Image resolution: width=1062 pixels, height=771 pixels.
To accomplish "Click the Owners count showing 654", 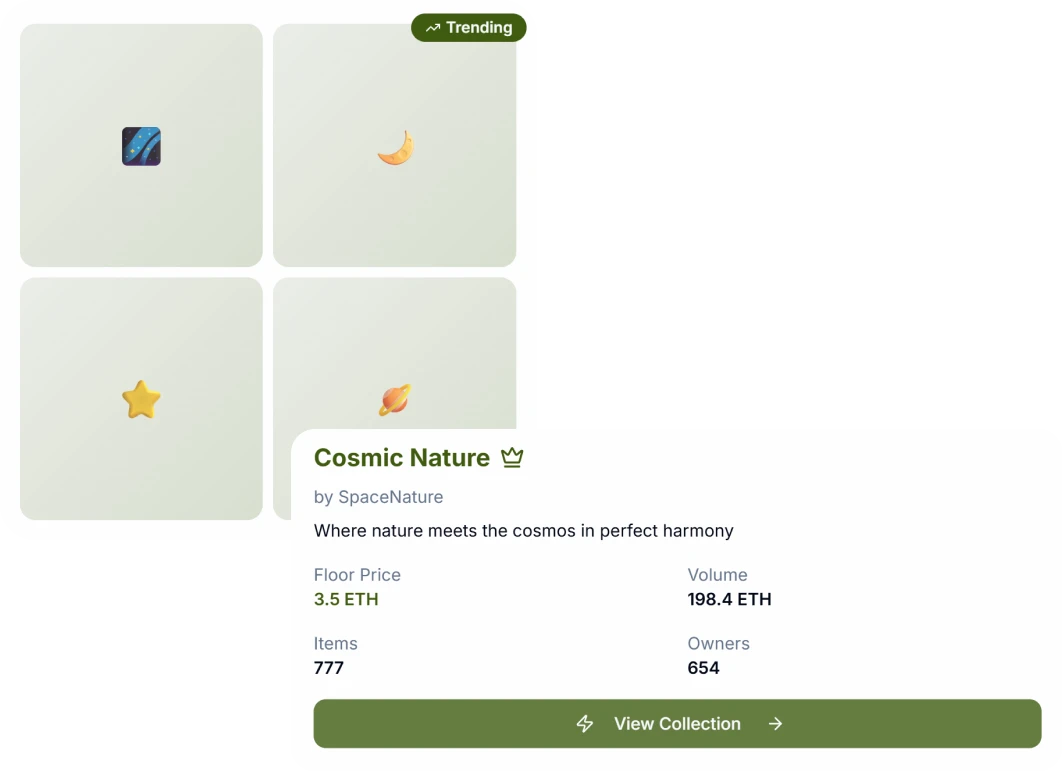I will coord(703,667).
